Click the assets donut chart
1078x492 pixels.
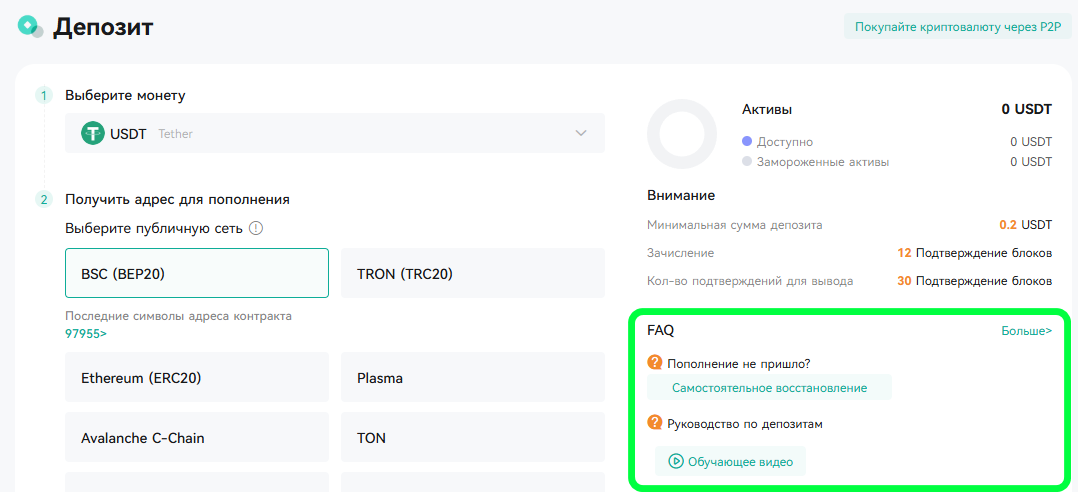[682, 134]
